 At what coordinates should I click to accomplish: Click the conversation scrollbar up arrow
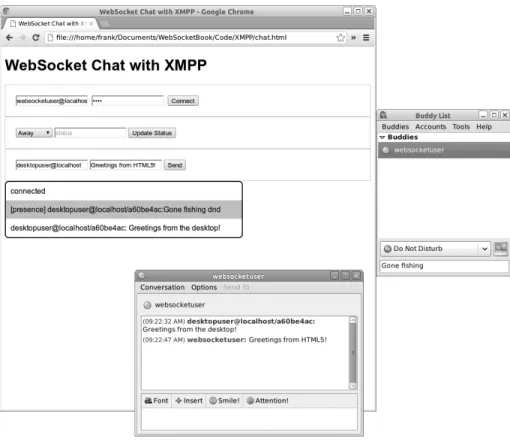click(x=353, y=320)
